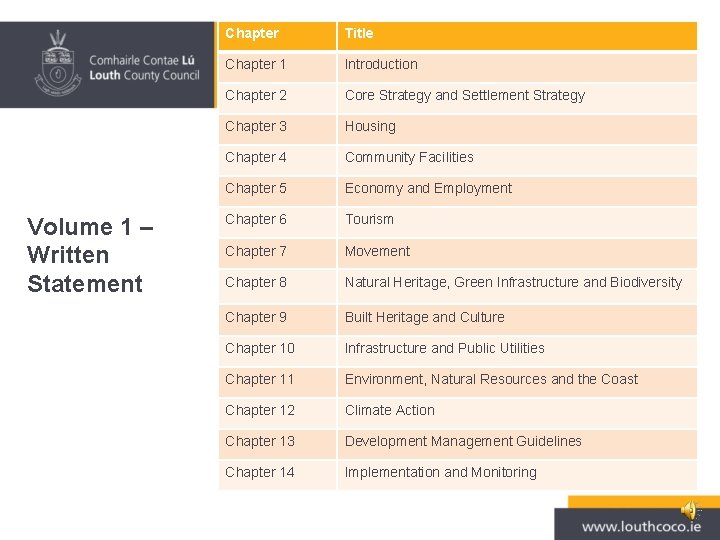
Task: Click the Louth County Council crest logo
Action: (x=60, y=62)
